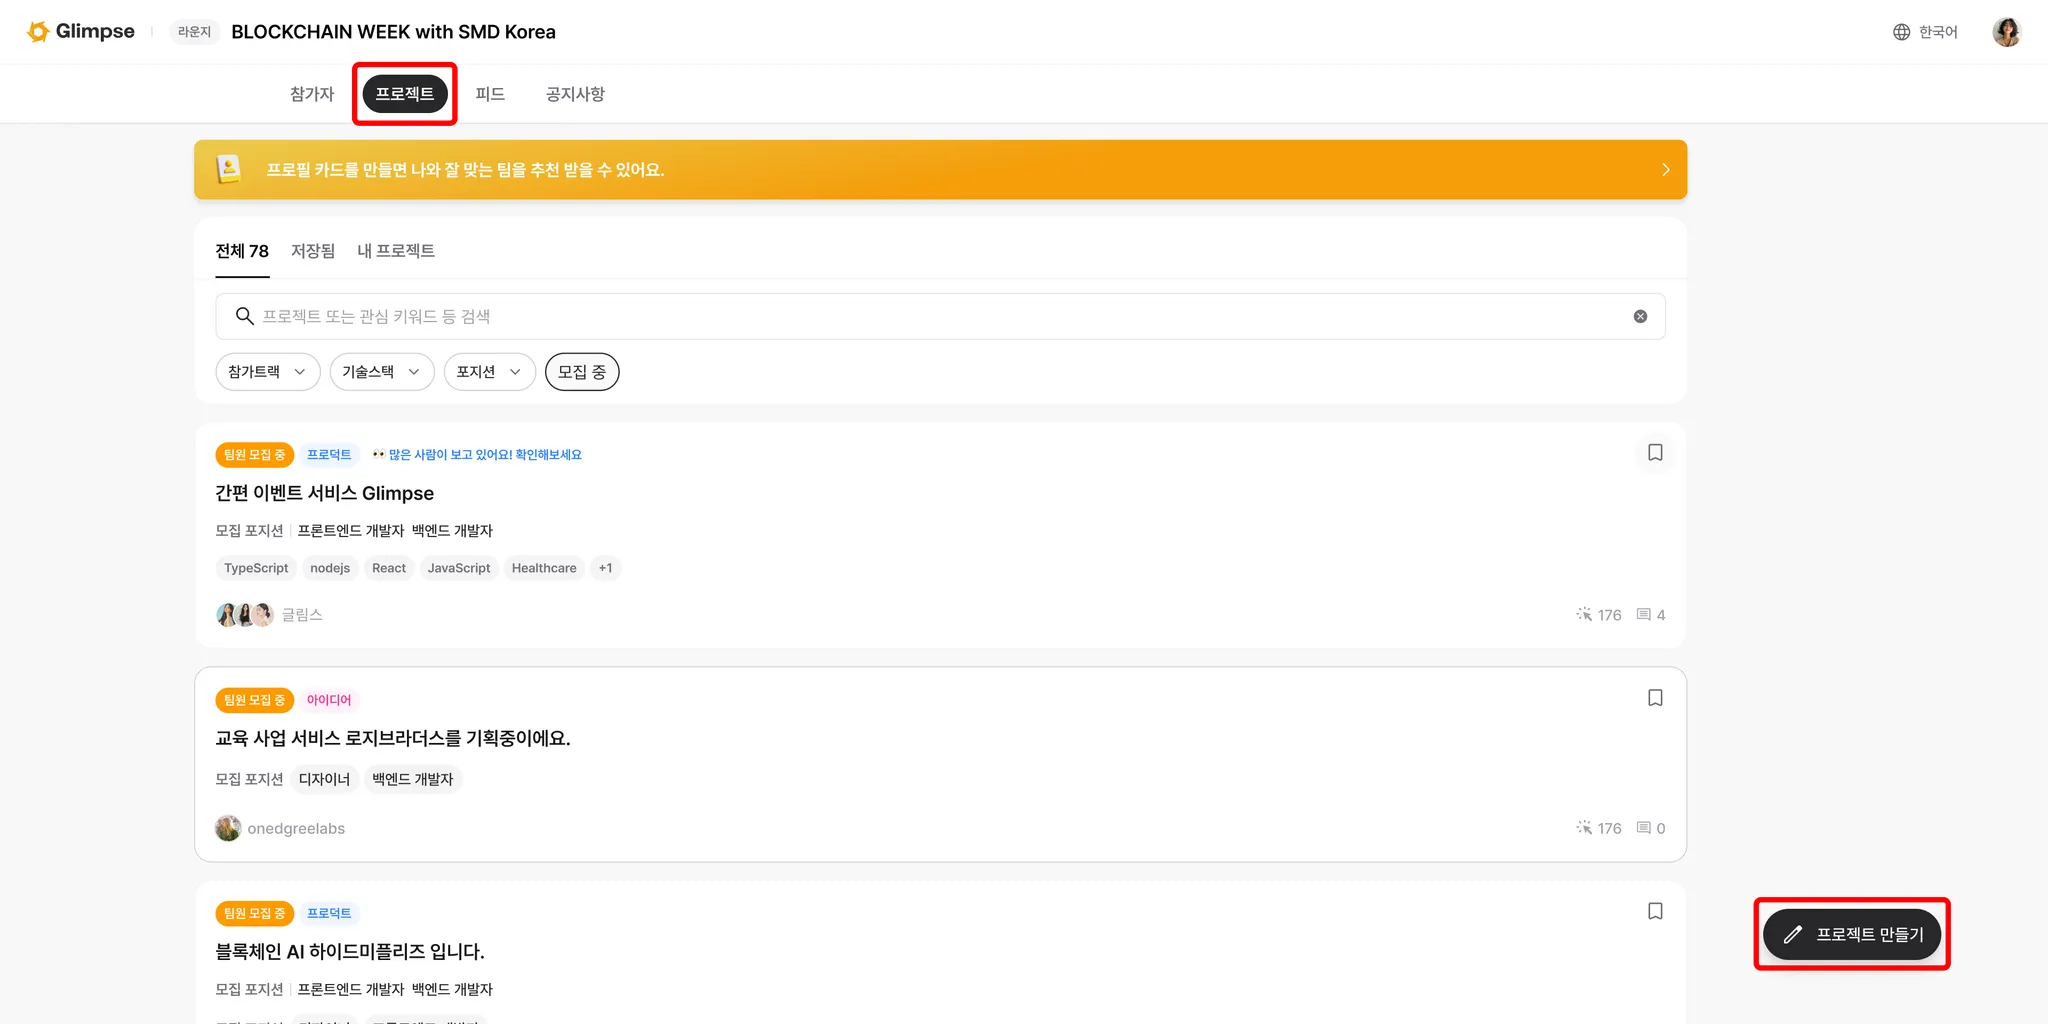2048x1024 pixels.
Task: Open the globe language selector 한국어
Action: tap(1925, 32)
